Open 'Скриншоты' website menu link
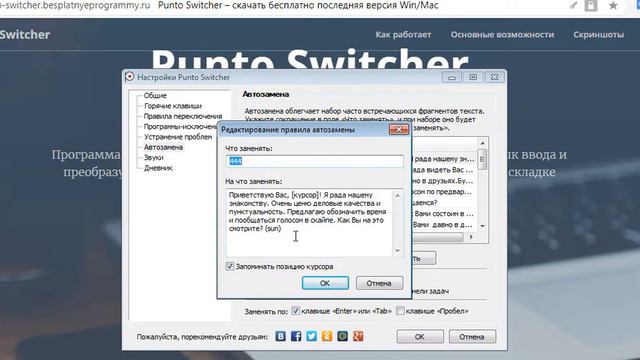640x360 pixels. pos(598,35)
